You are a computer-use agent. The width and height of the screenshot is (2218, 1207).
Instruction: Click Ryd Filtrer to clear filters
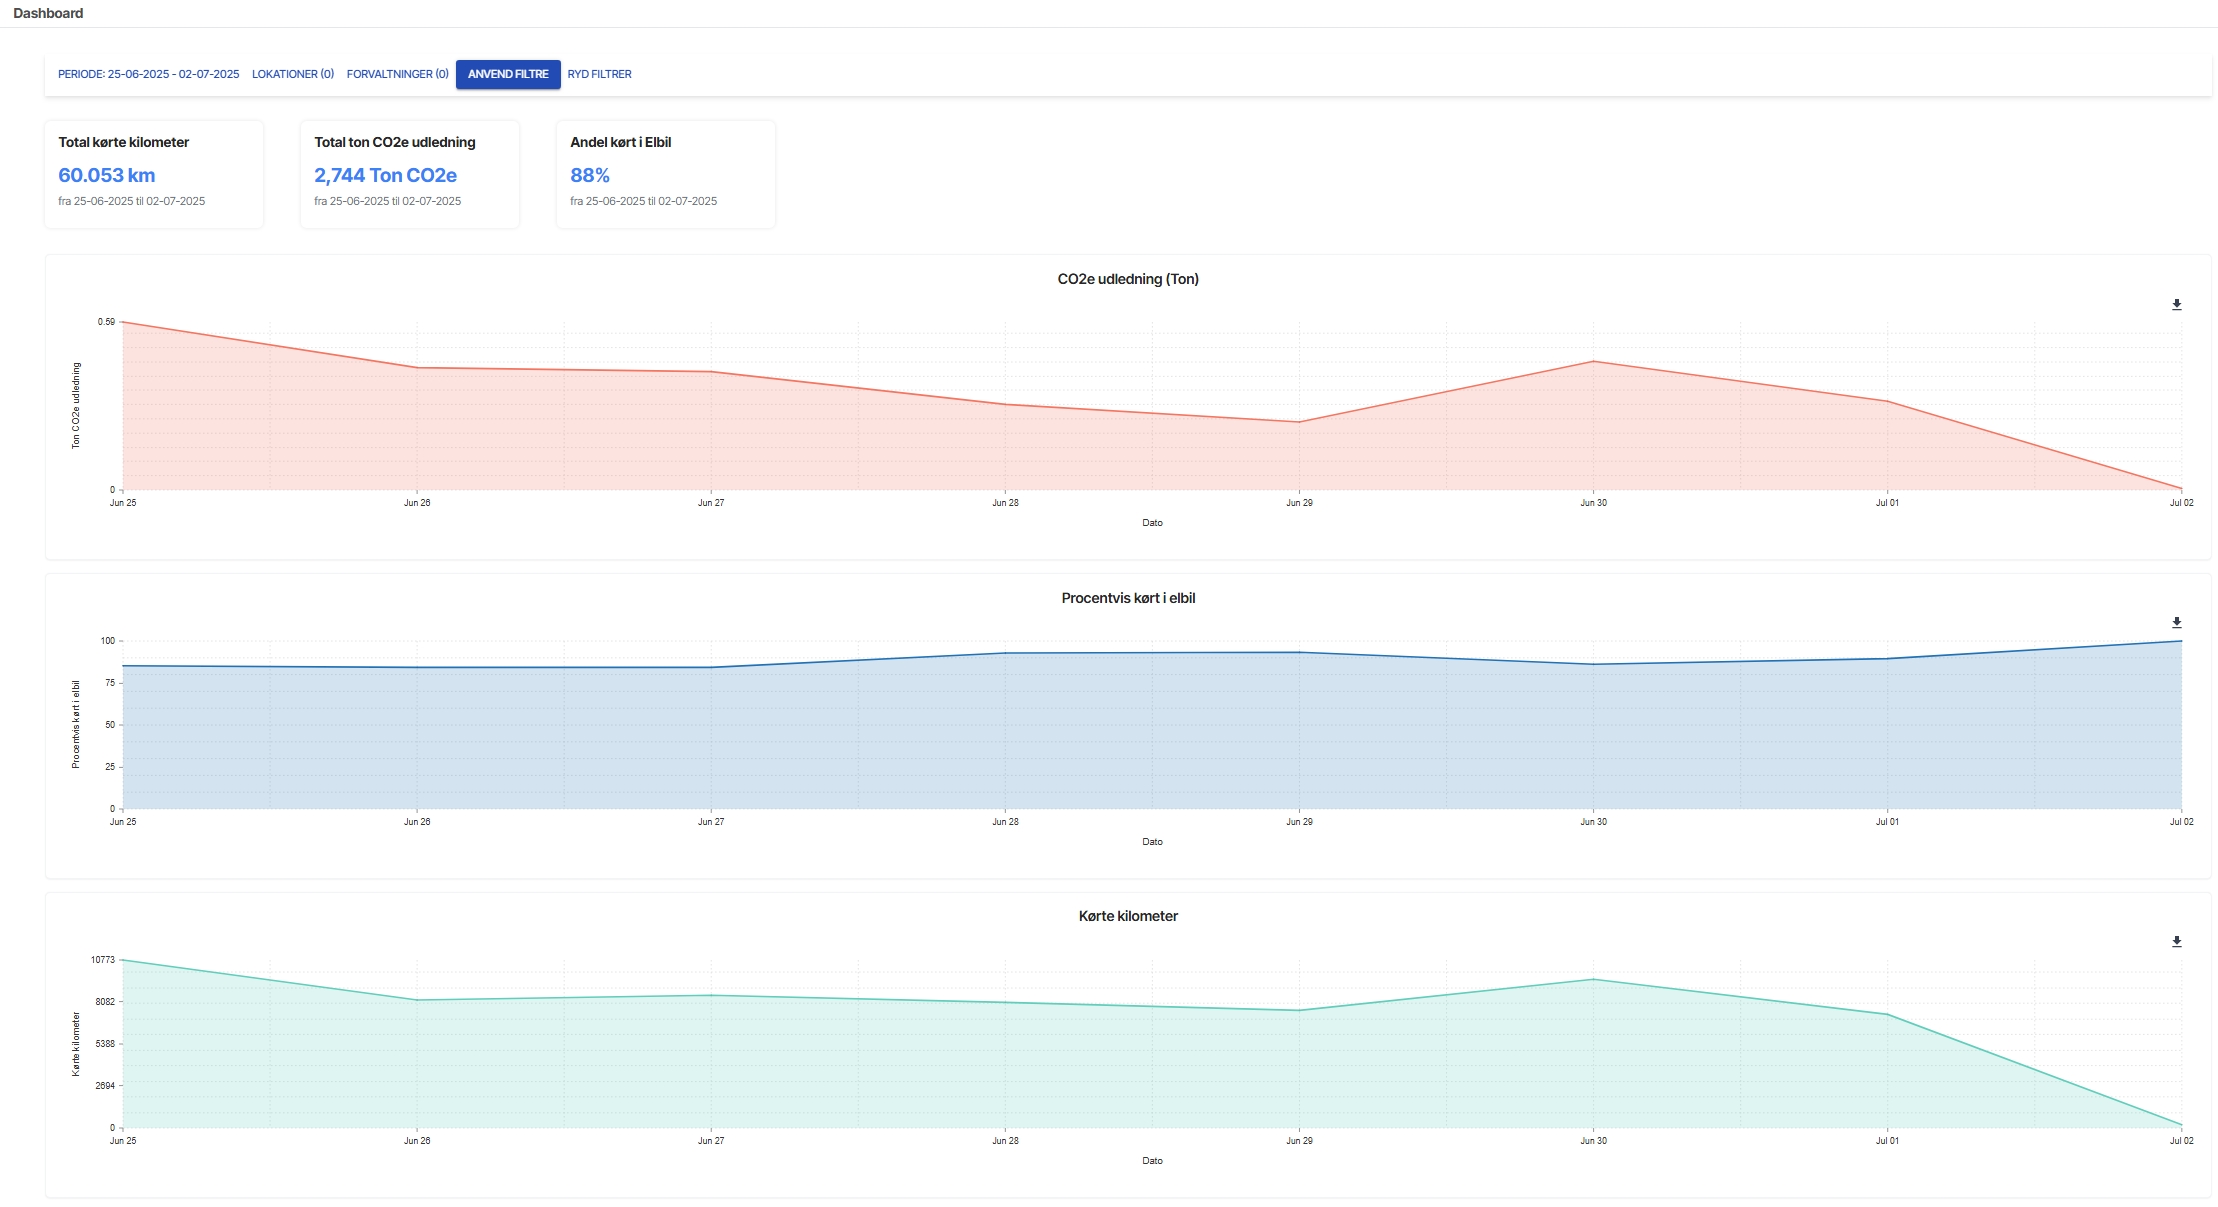[x=599, y=74]
